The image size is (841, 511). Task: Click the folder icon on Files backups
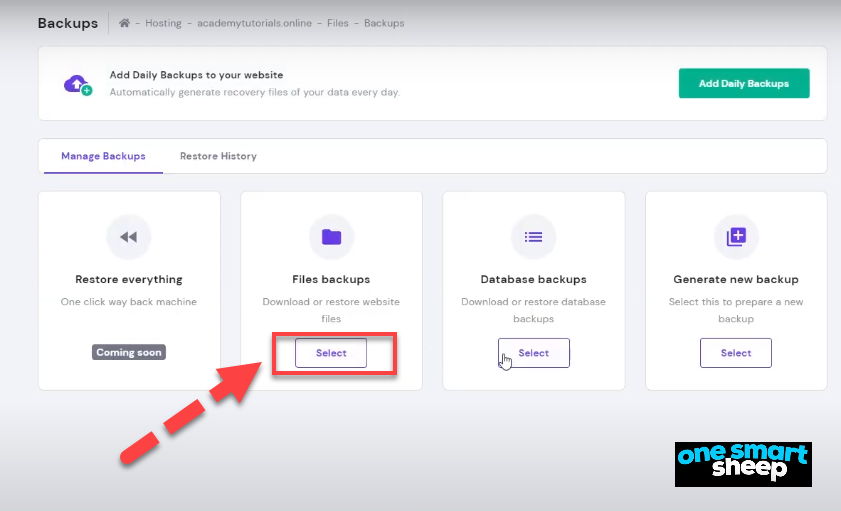331,237
